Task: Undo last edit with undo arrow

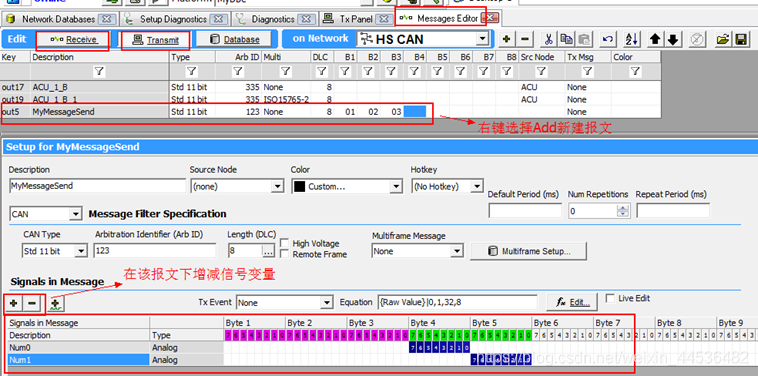Action: coord(609,40)
